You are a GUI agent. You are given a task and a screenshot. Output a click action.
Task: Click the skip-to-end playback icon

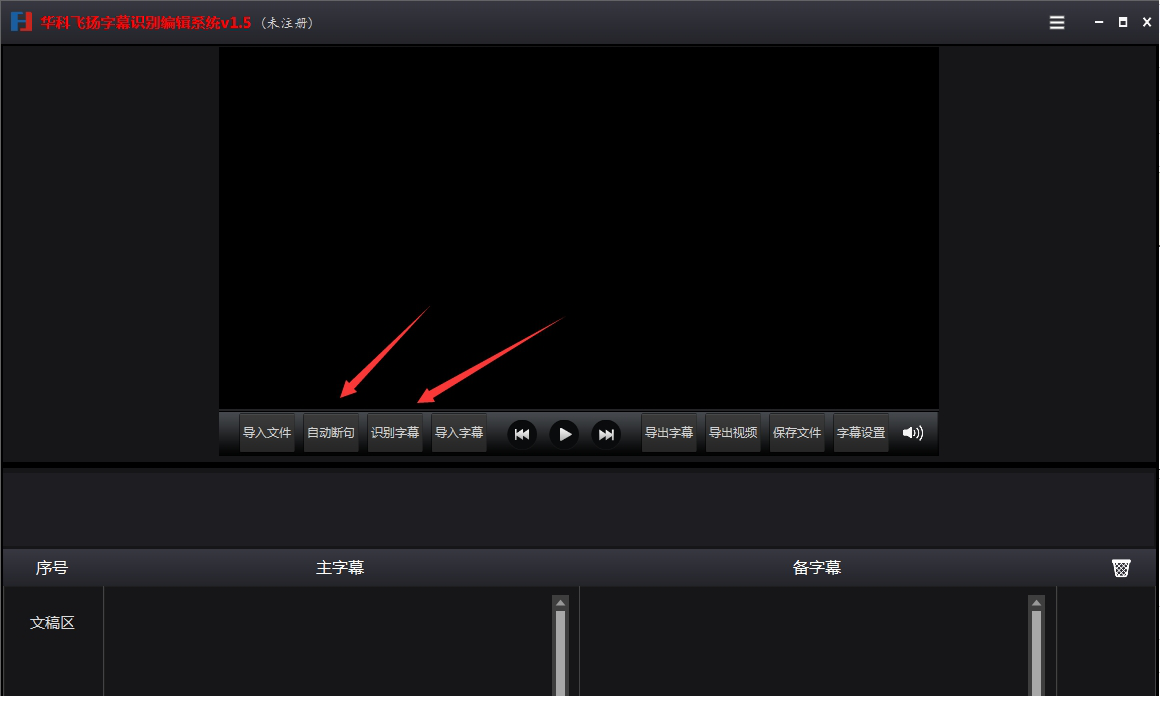click(606, 434)
